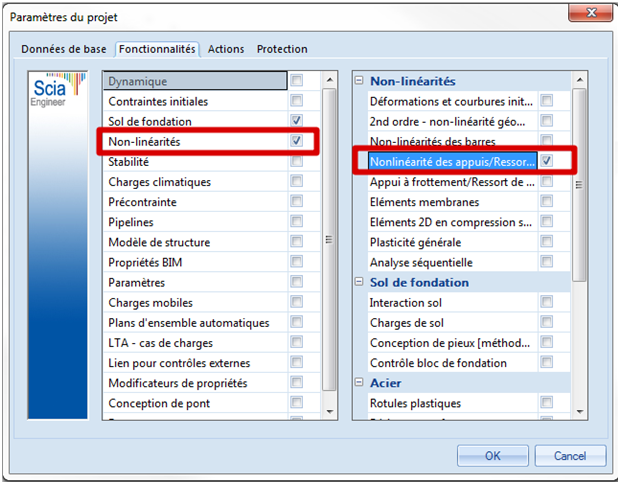Toggle the Non-linéarités checkbox
Viewport: 618px width, 482px height.
point(297,141)
